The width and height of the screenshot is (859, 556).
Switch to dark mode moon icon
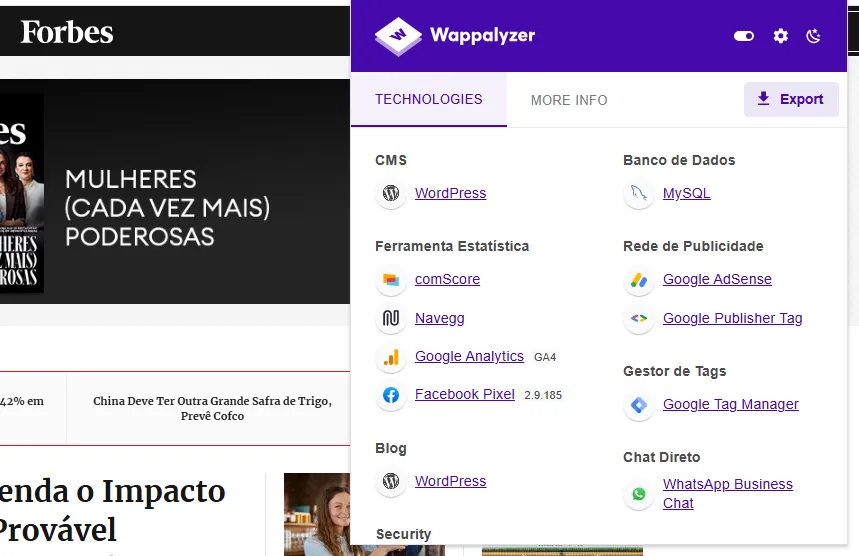pos(814,36)
